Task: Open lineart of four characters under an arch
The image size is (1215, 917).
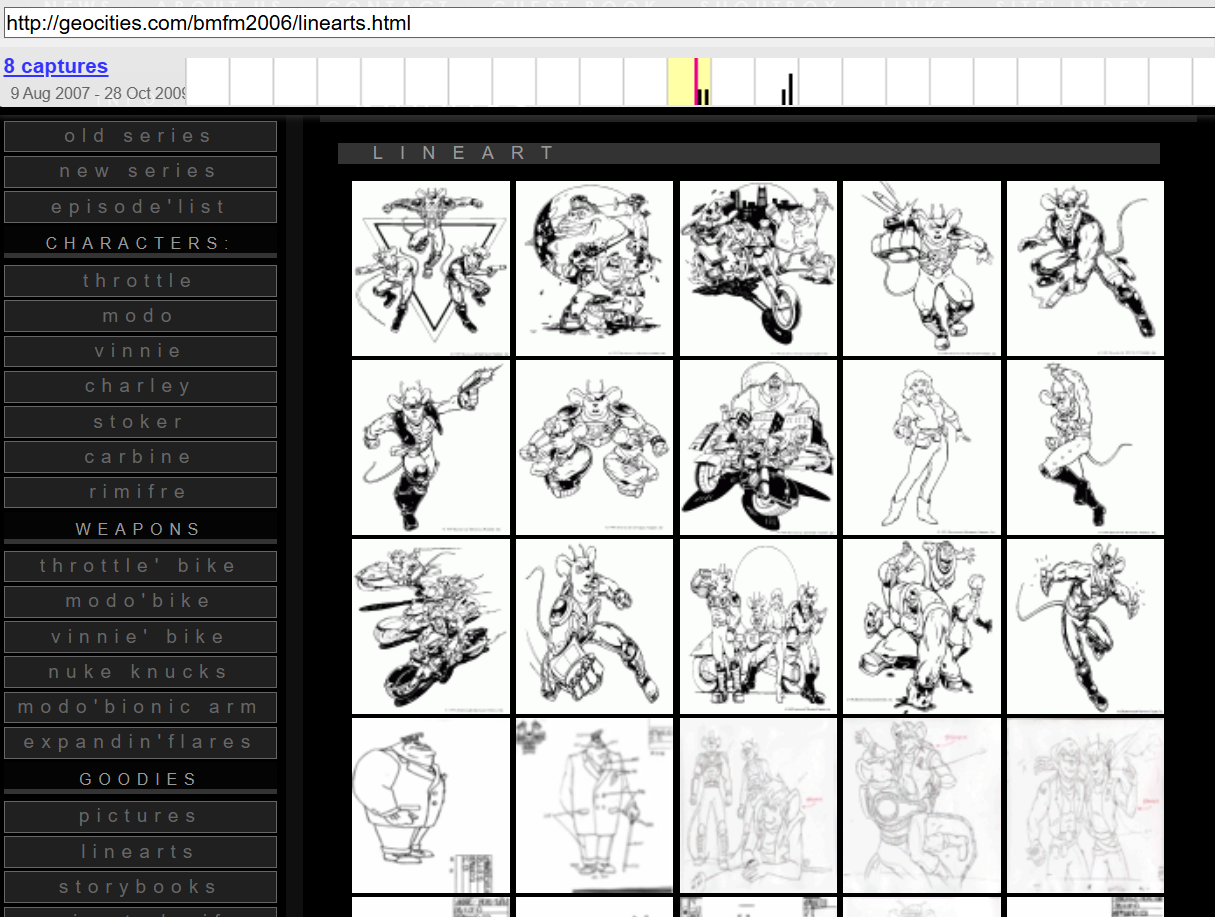Action: tap(758, 627)
